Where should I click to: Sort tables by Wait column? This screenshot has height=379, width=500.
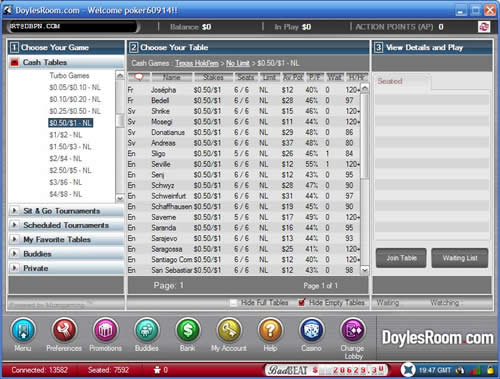tap(334, 77)
